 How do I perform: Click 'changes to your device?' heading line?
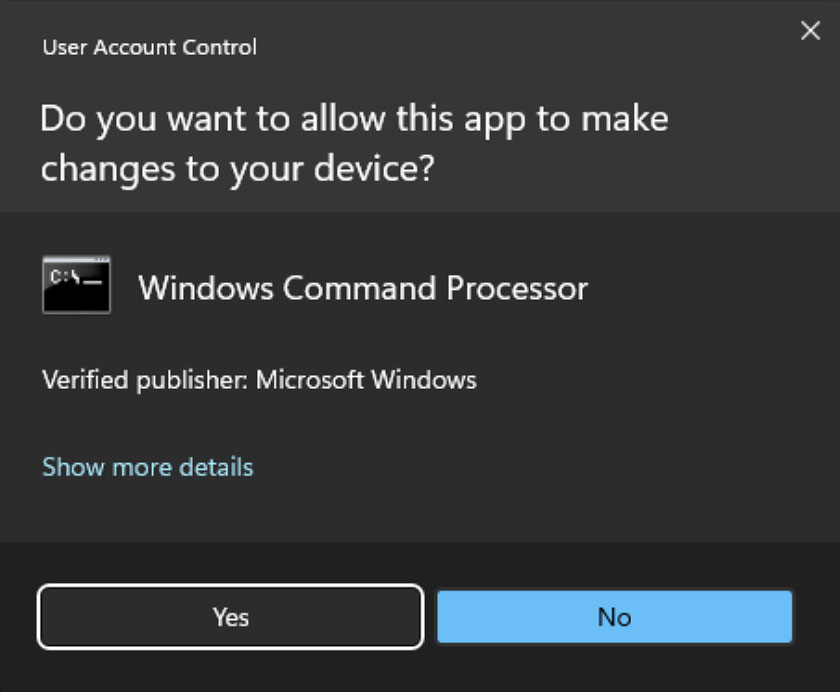point(237,169)
